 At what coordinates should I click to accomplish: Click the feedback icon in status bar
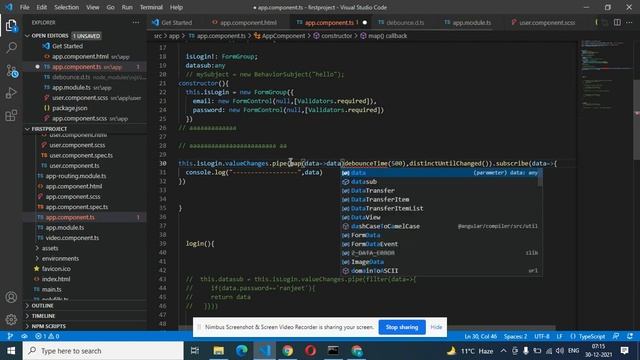[x=616, y=336]
